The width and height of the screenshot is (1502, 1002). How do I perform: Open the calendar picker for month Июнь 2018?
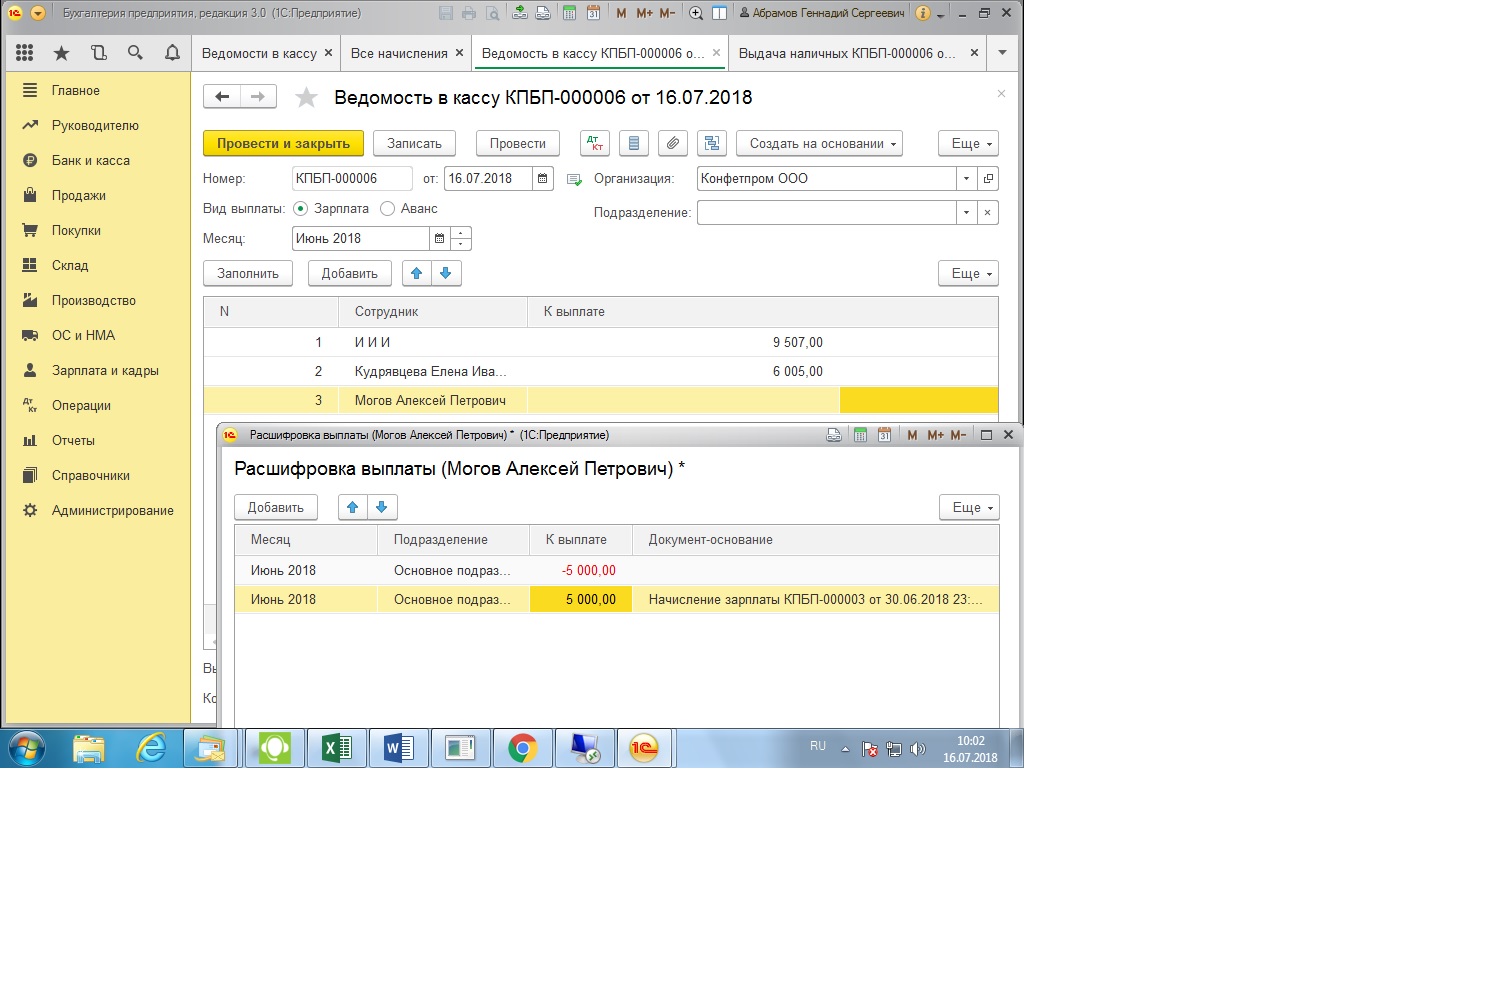[439, 238]
